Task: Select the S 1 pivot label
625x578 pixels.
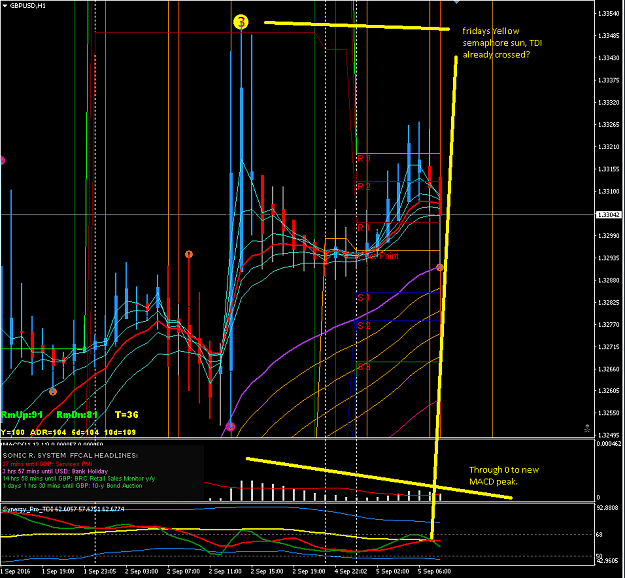Action: 364,297
